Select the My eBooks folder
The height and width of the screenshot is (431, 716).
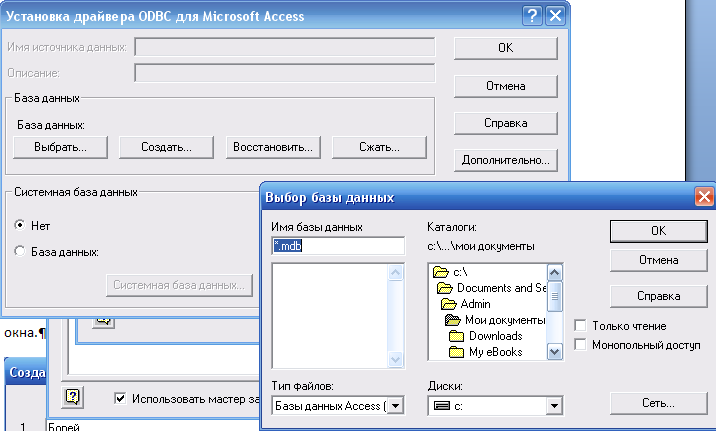[x=495, y=352]
